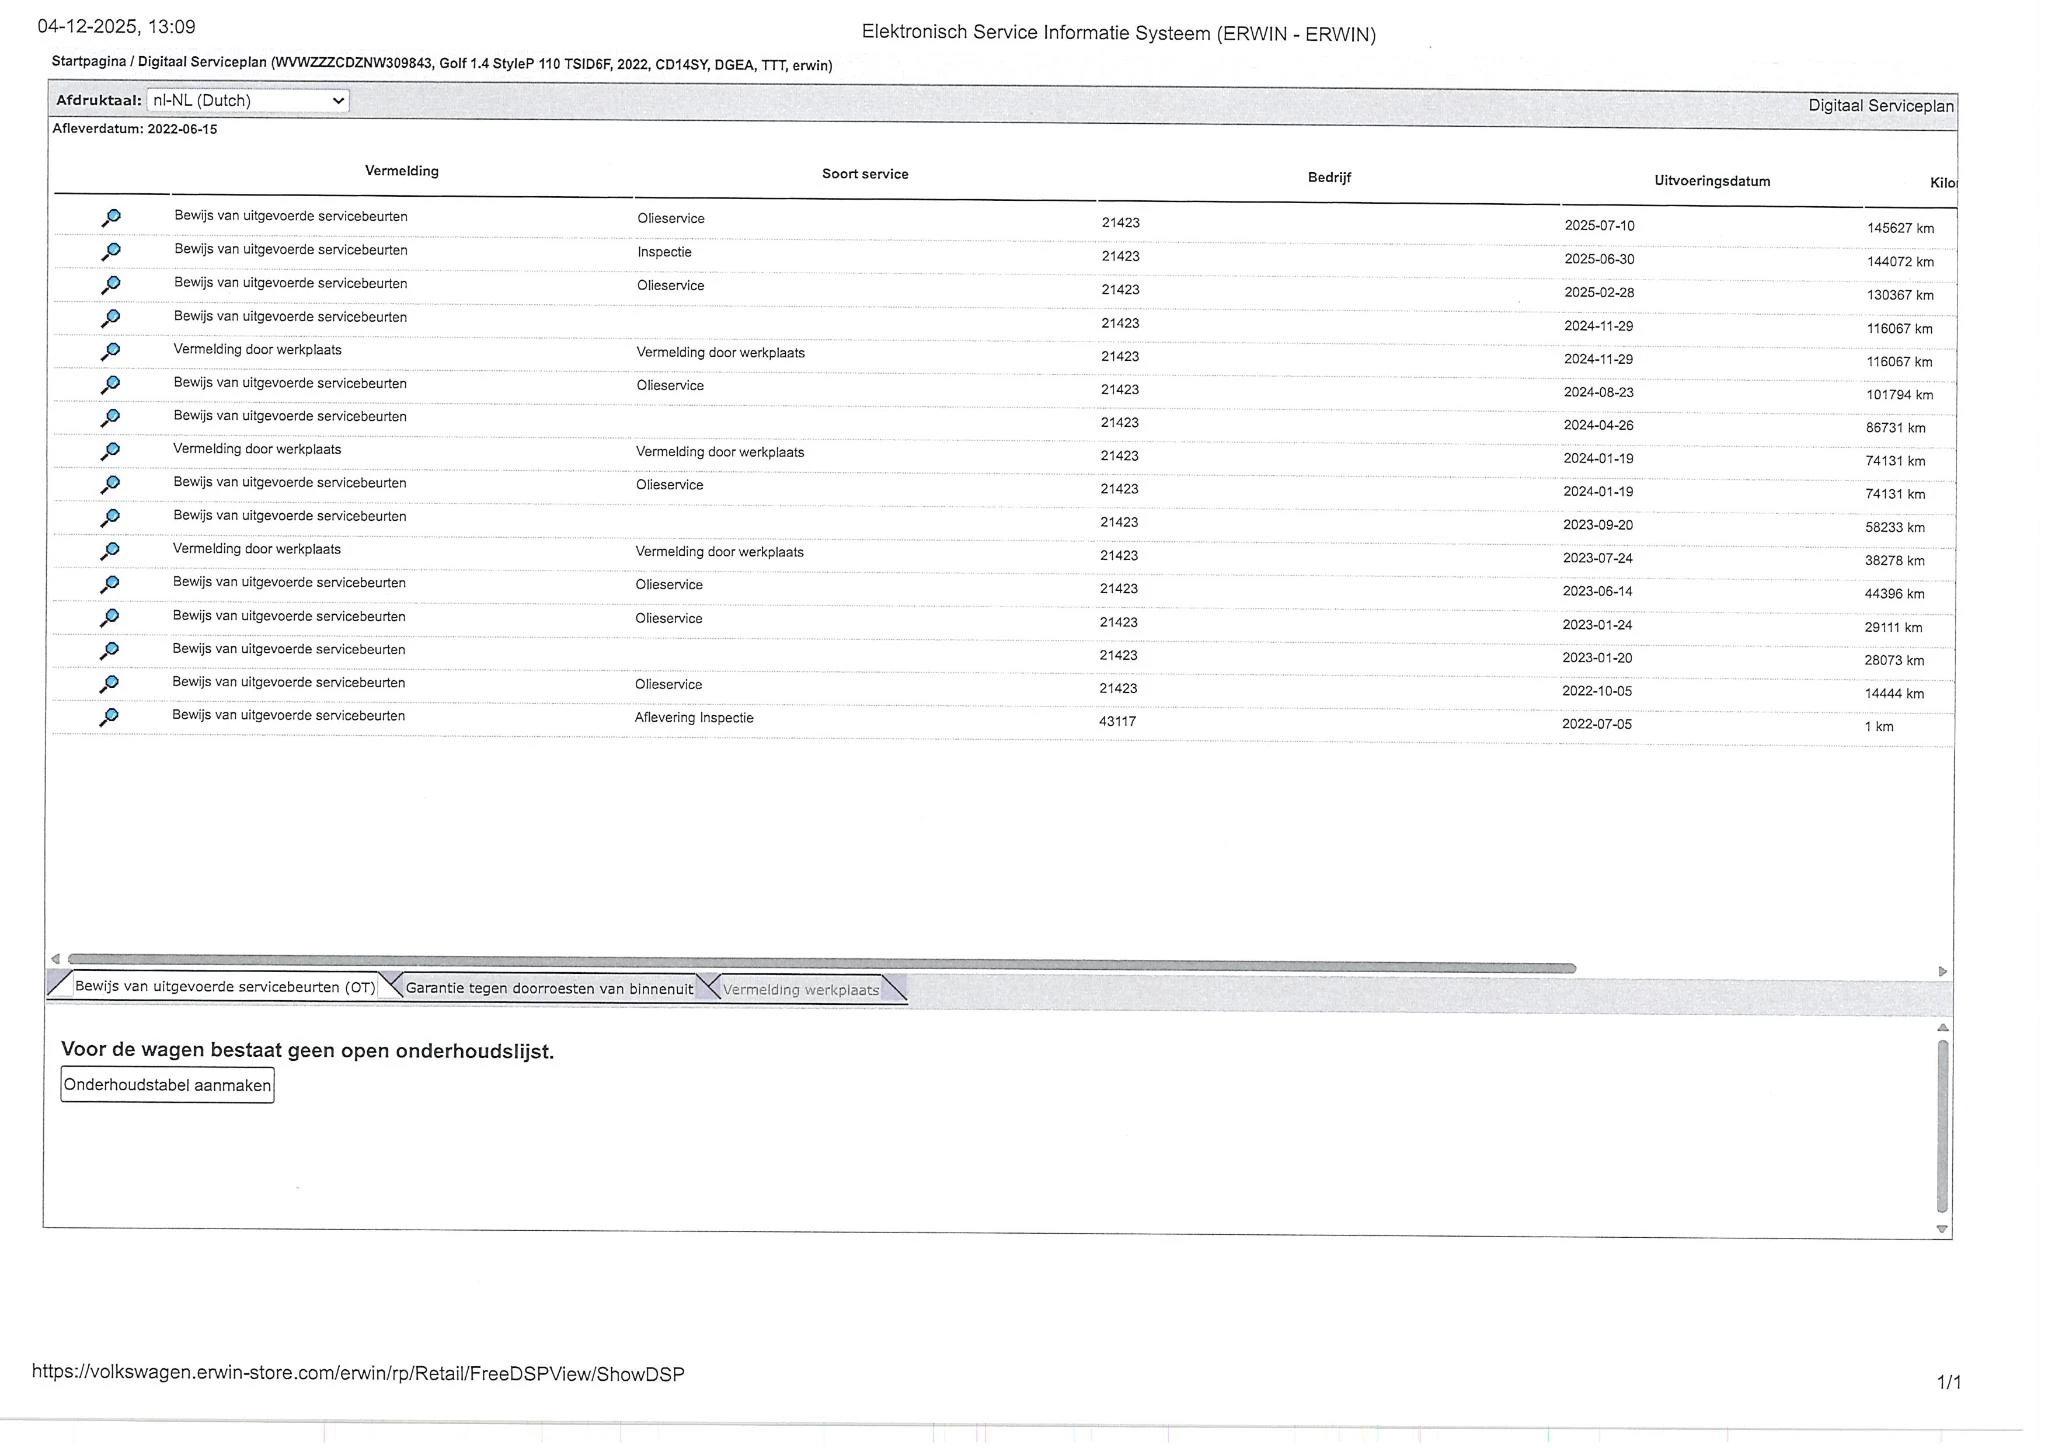This screenshot has width=2048, height=1448.
Task: Click magnifier for the 2023-06-14 Olieservice row
Action: tap(110, 584)
